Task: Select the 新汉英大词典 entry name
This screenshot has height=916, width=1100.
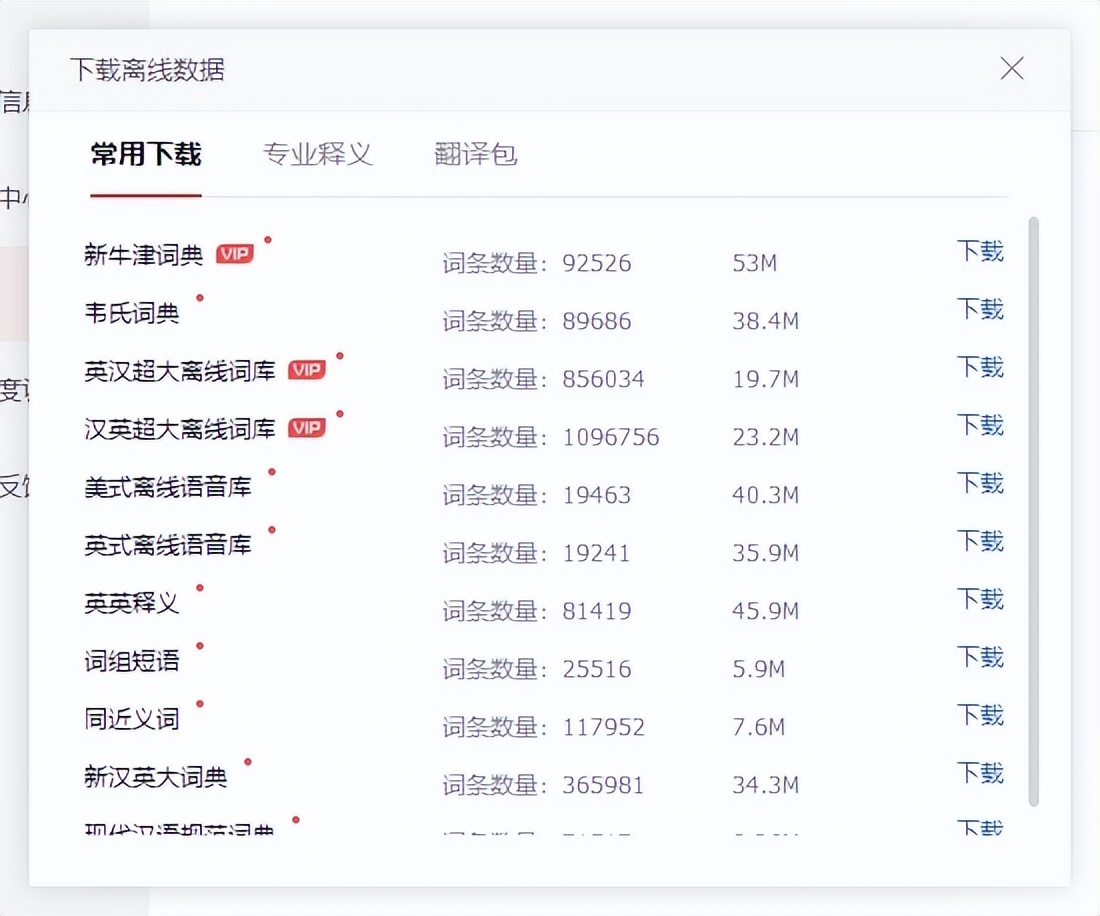Action: coord(156,777)
